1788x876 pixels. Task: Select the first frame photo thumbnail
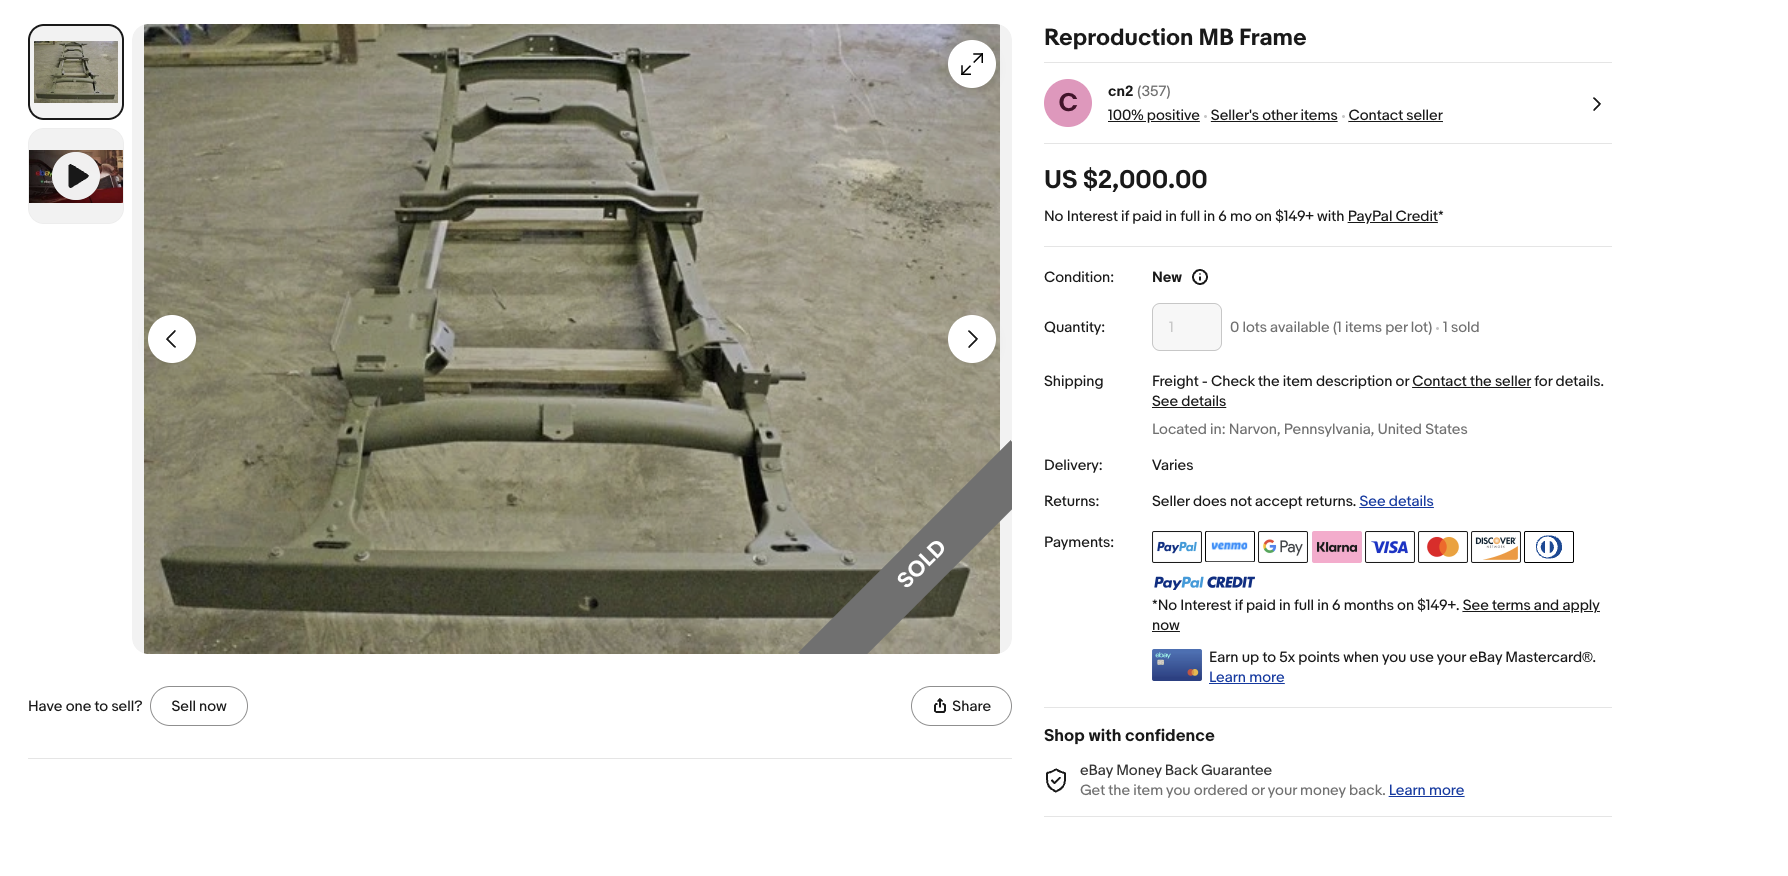click(x=76, y=72)
